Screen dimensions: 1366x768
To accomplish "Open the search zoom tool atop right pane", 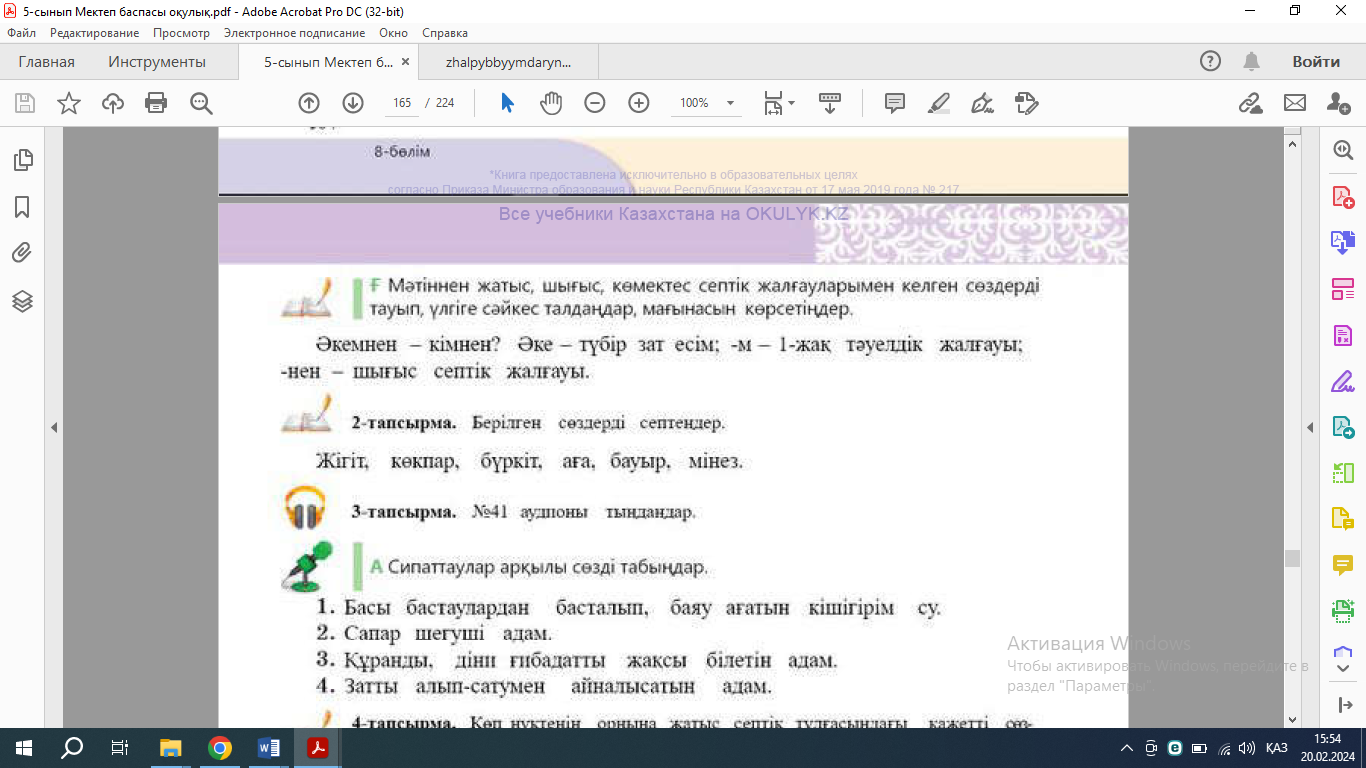I will (1342, 149).
